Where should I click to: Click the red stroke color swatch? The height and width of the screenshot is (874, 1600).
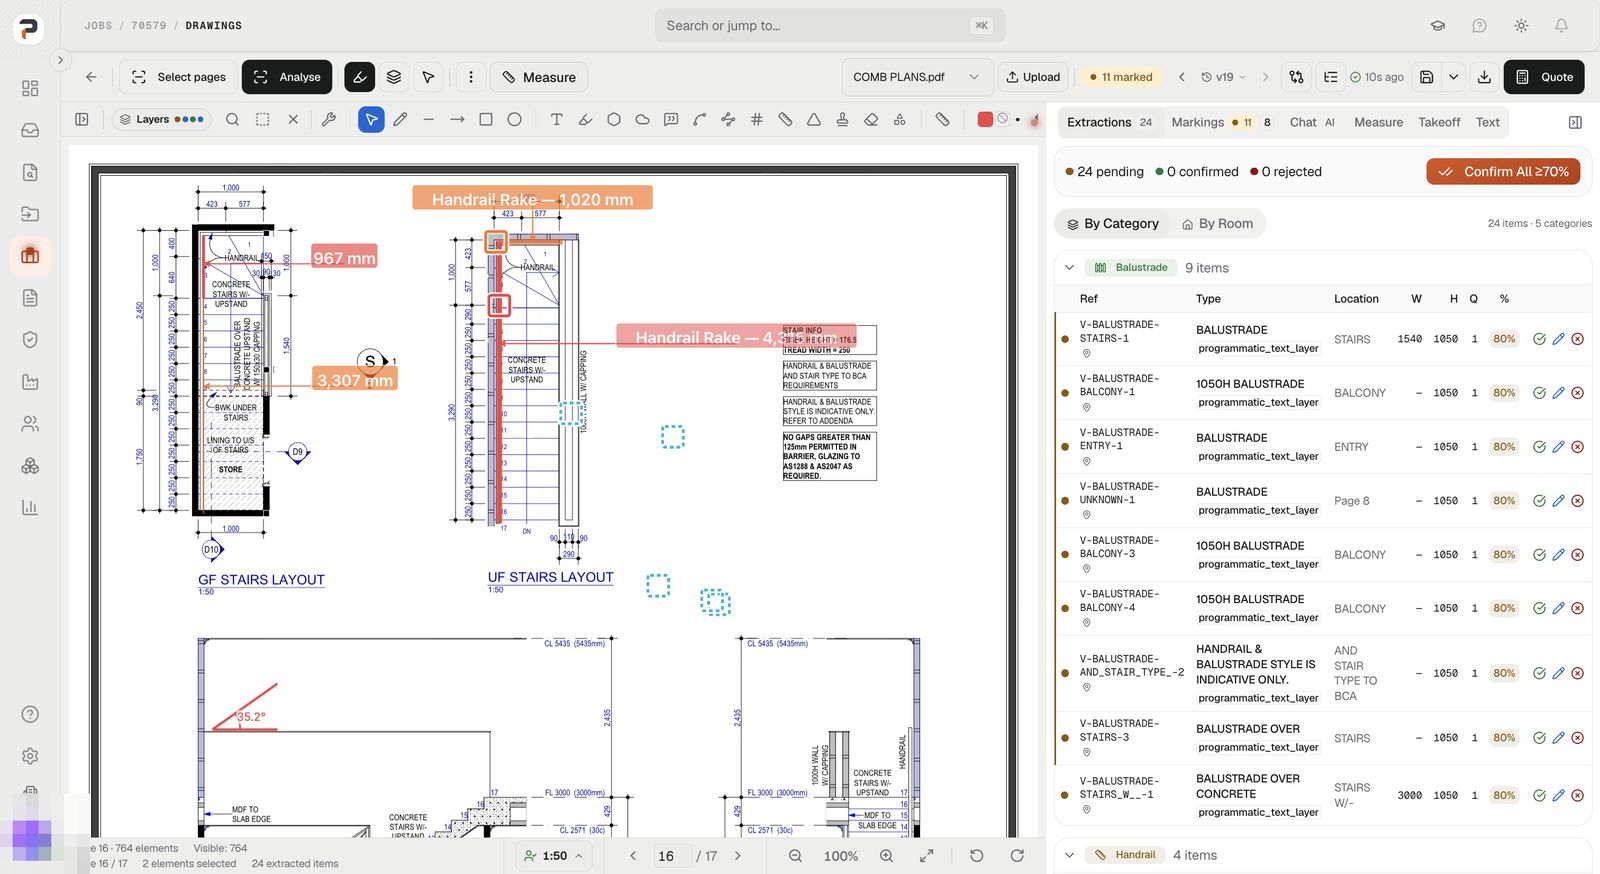[x=985, y=119]
